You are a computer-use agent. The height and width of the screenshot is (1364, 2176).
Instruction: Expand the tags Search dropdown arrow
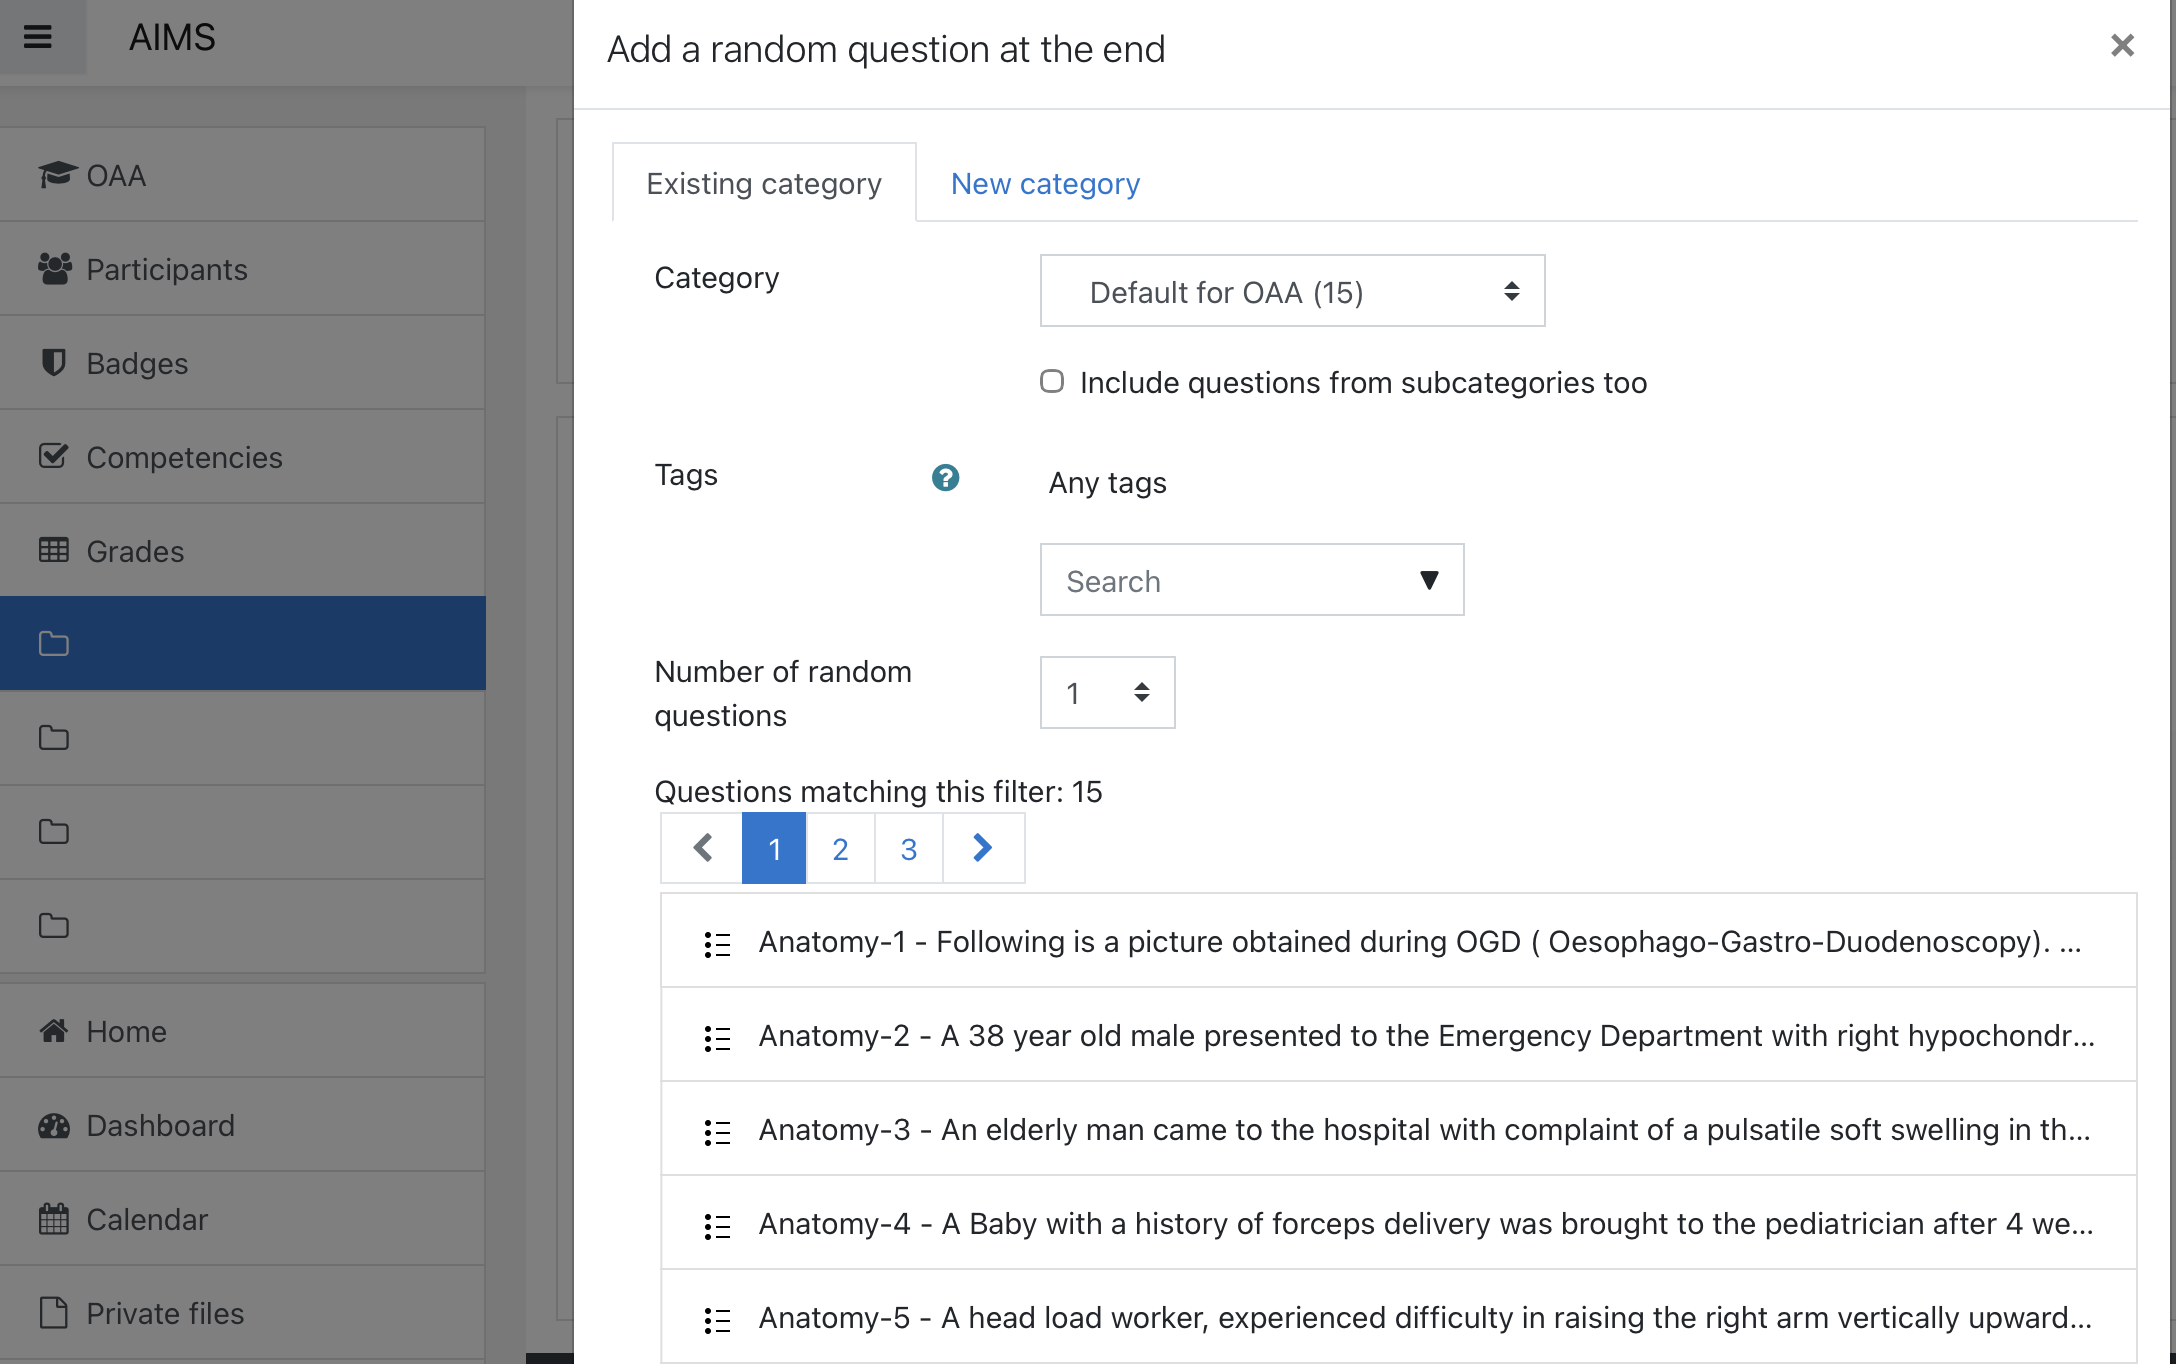(x=1429, y=580)
